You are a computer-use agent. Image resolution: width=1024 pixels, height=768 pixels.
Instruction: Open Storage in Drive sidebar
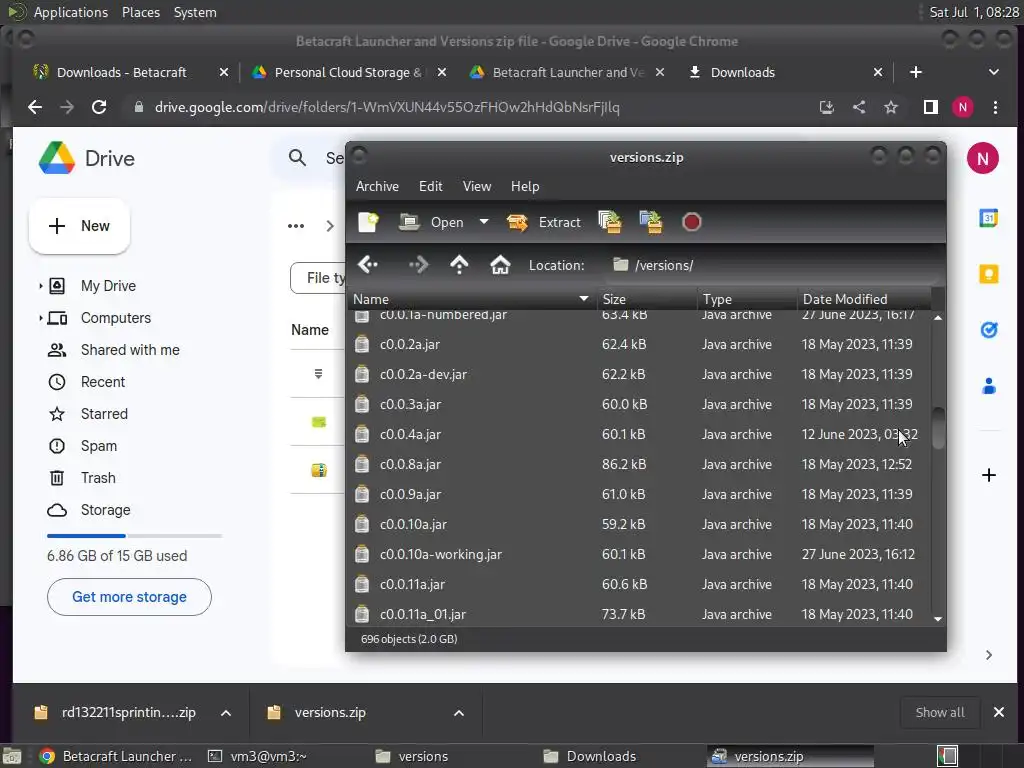(x=105, y=510)
